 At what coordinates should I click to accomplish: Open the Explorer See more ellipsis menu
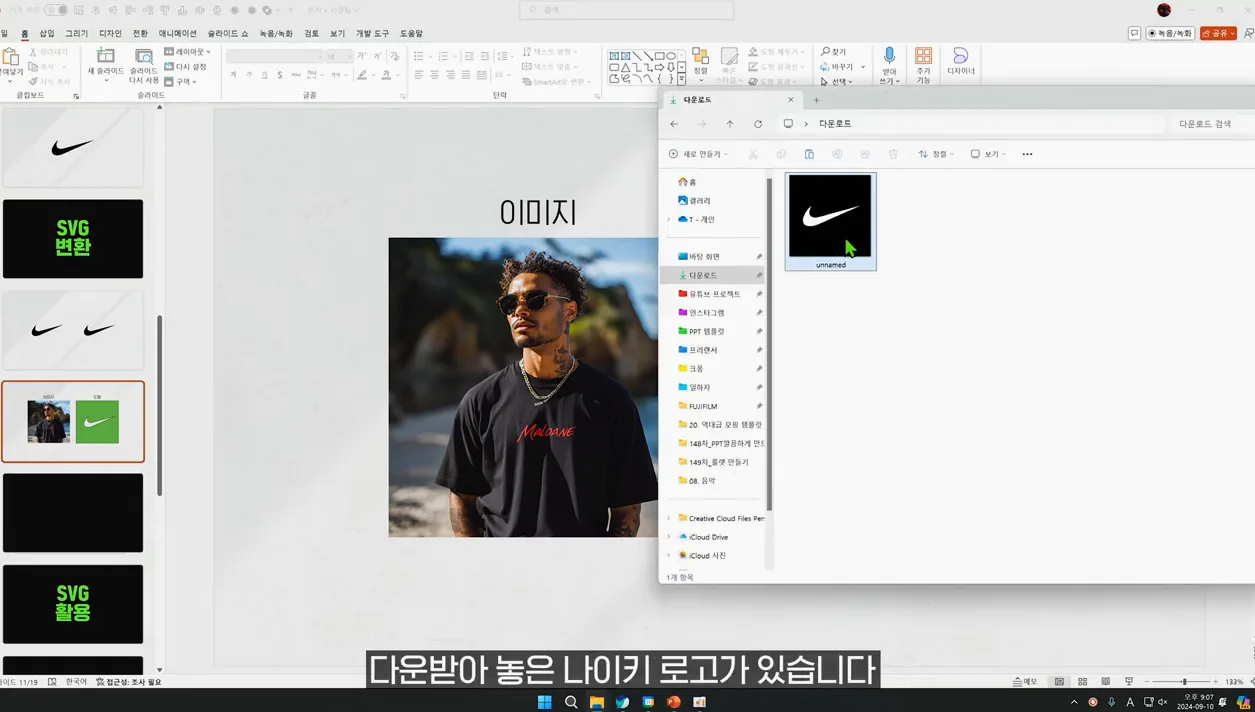(1027, 154)
